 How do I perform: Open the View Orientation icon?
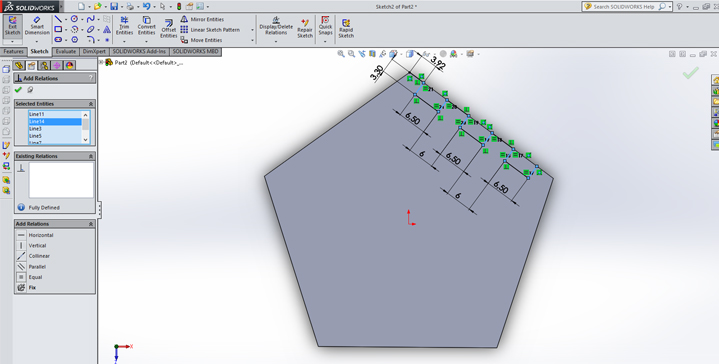pos(393,54)
